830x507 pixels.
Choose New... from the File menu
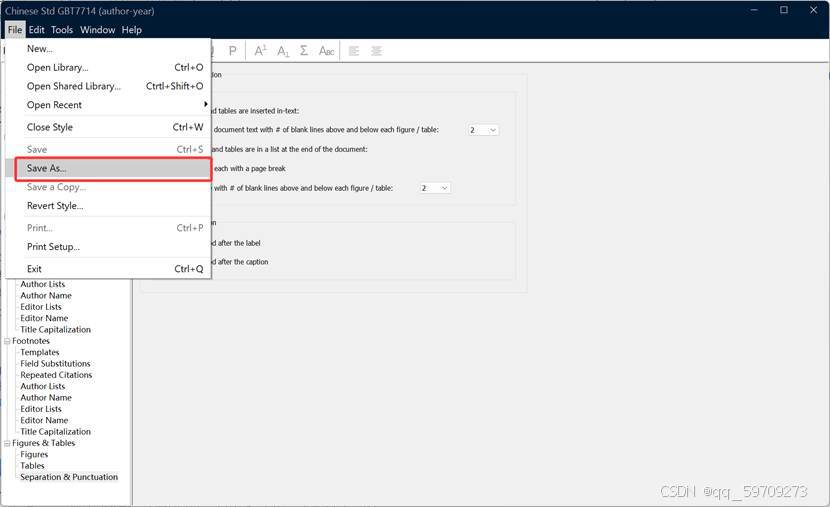tap(108, 49)
